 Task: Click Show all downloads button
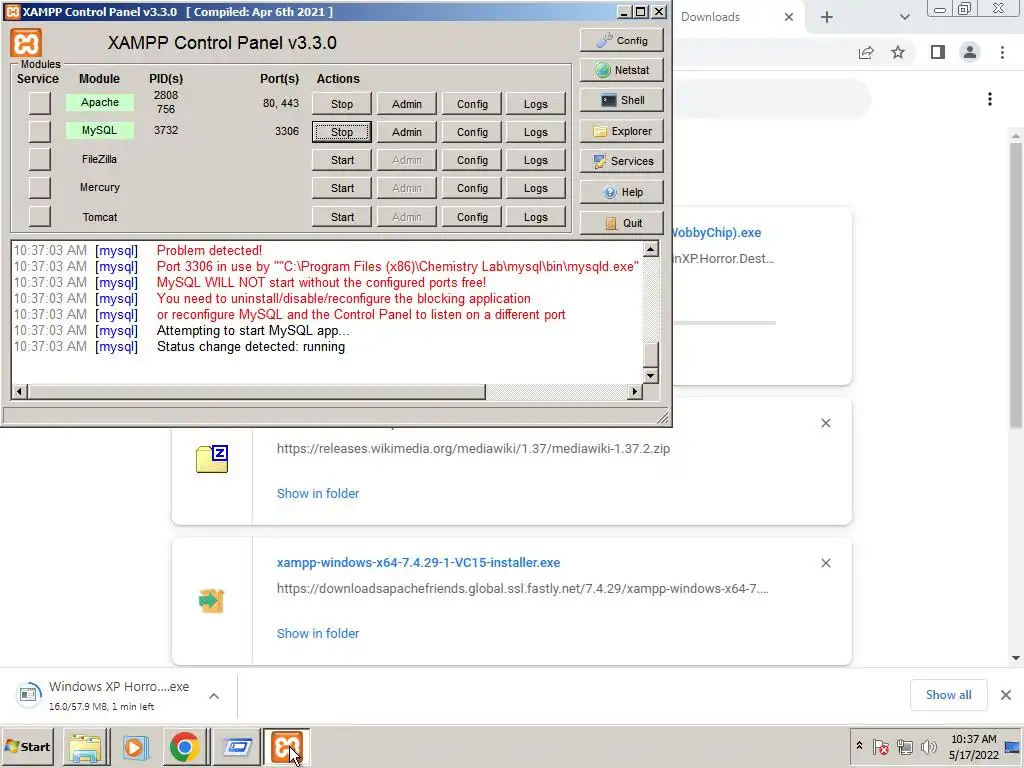pos(948,695)
